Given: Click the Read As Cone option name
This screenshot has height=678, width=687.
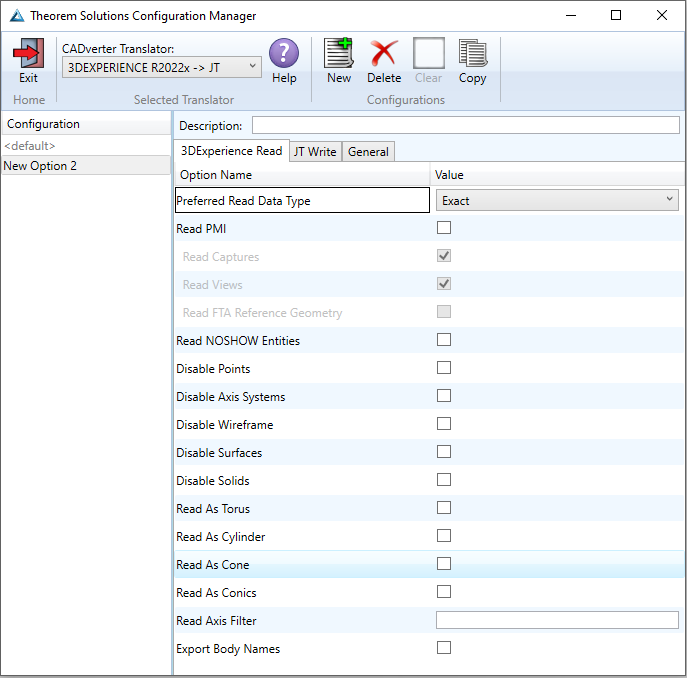Looking at the screenshot, I should pos(212,565).
